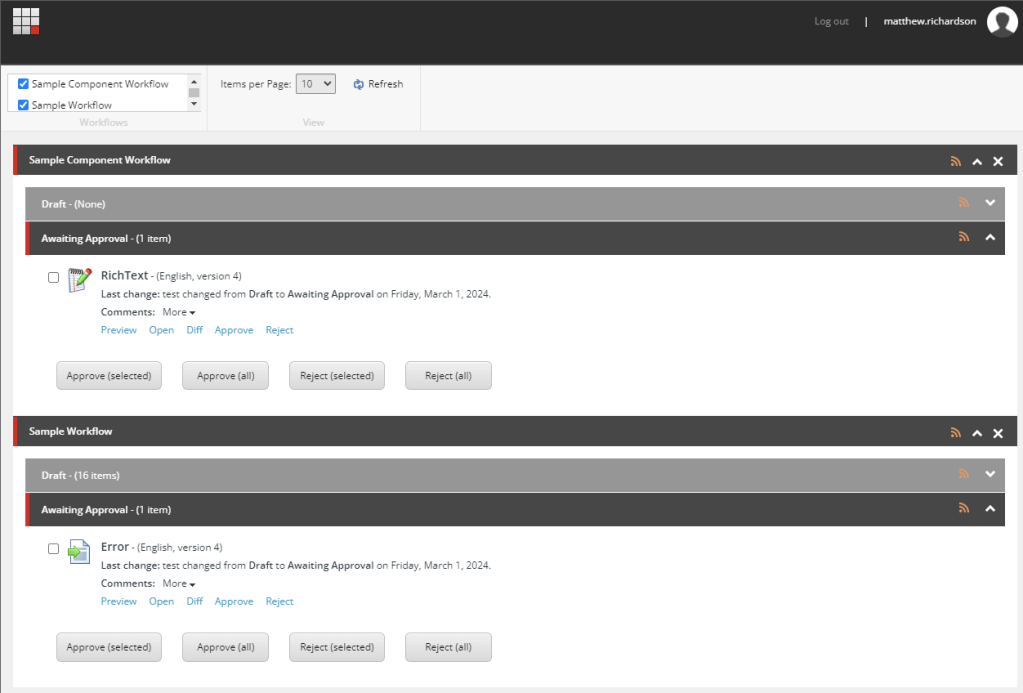
Task: Click the Refresh icon in View section
Action: pos(359,85)
